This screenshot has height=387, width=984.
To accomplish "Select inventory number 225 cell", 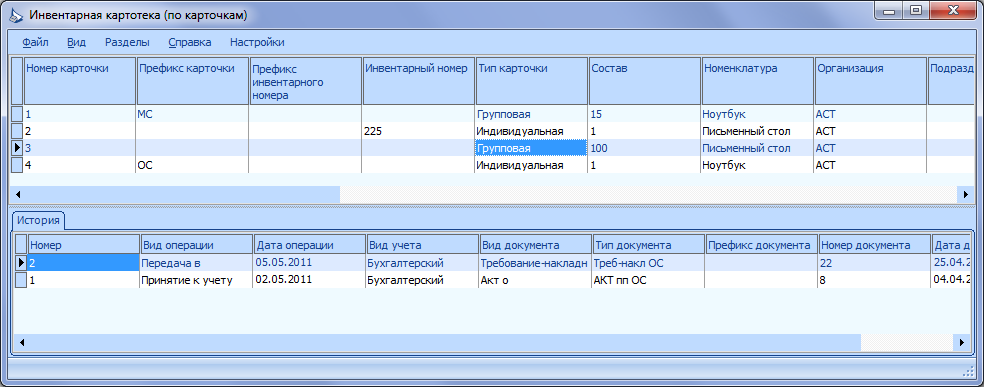I will click(419, 131).
